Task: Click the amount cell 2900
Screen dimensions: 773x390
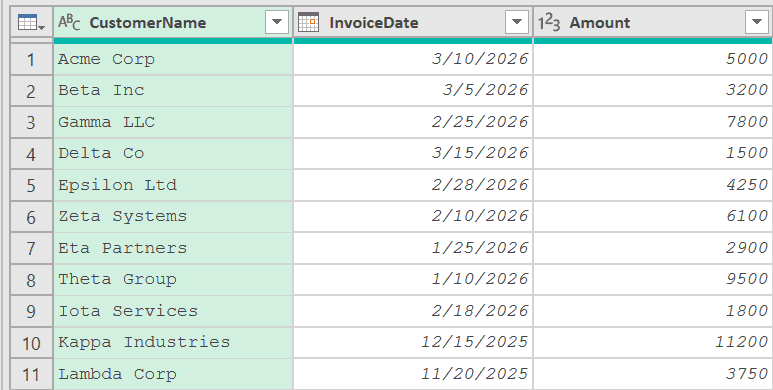Action: click(653, 248)
